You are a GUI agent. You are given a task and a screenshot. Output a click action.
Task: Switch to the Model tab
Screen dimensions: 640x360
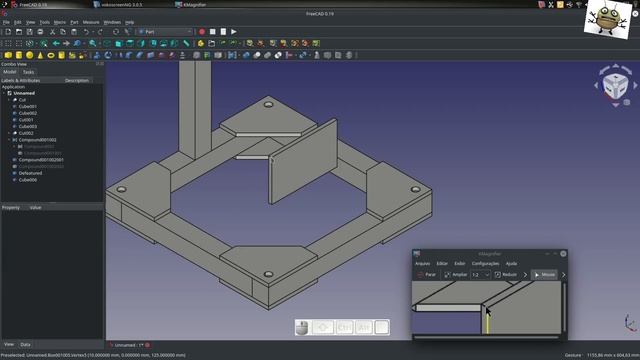coord(9,72)
